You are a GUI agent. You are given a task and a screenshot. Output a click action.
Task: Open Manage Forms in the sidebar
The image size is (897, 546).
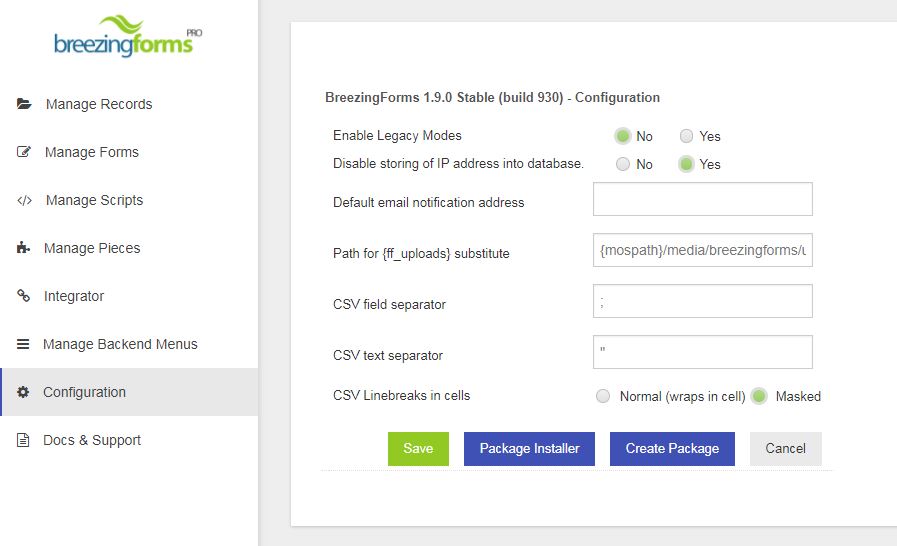(x=92, y=152)
